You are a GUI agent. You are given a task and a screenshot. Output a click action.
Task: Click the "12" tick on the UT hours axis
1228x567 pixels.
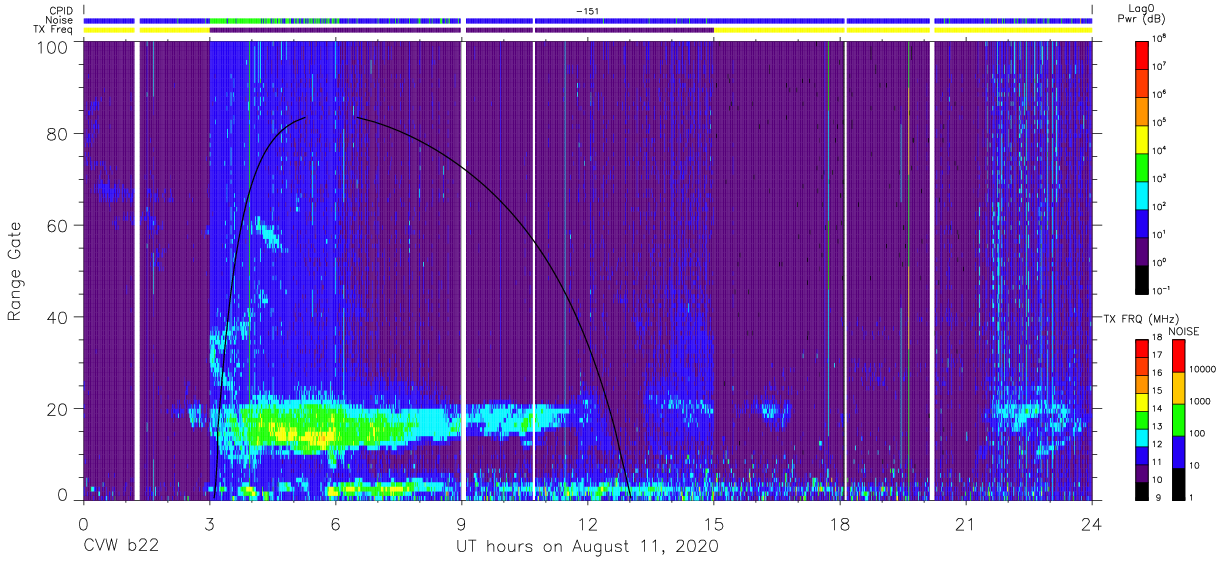[587, 523]
